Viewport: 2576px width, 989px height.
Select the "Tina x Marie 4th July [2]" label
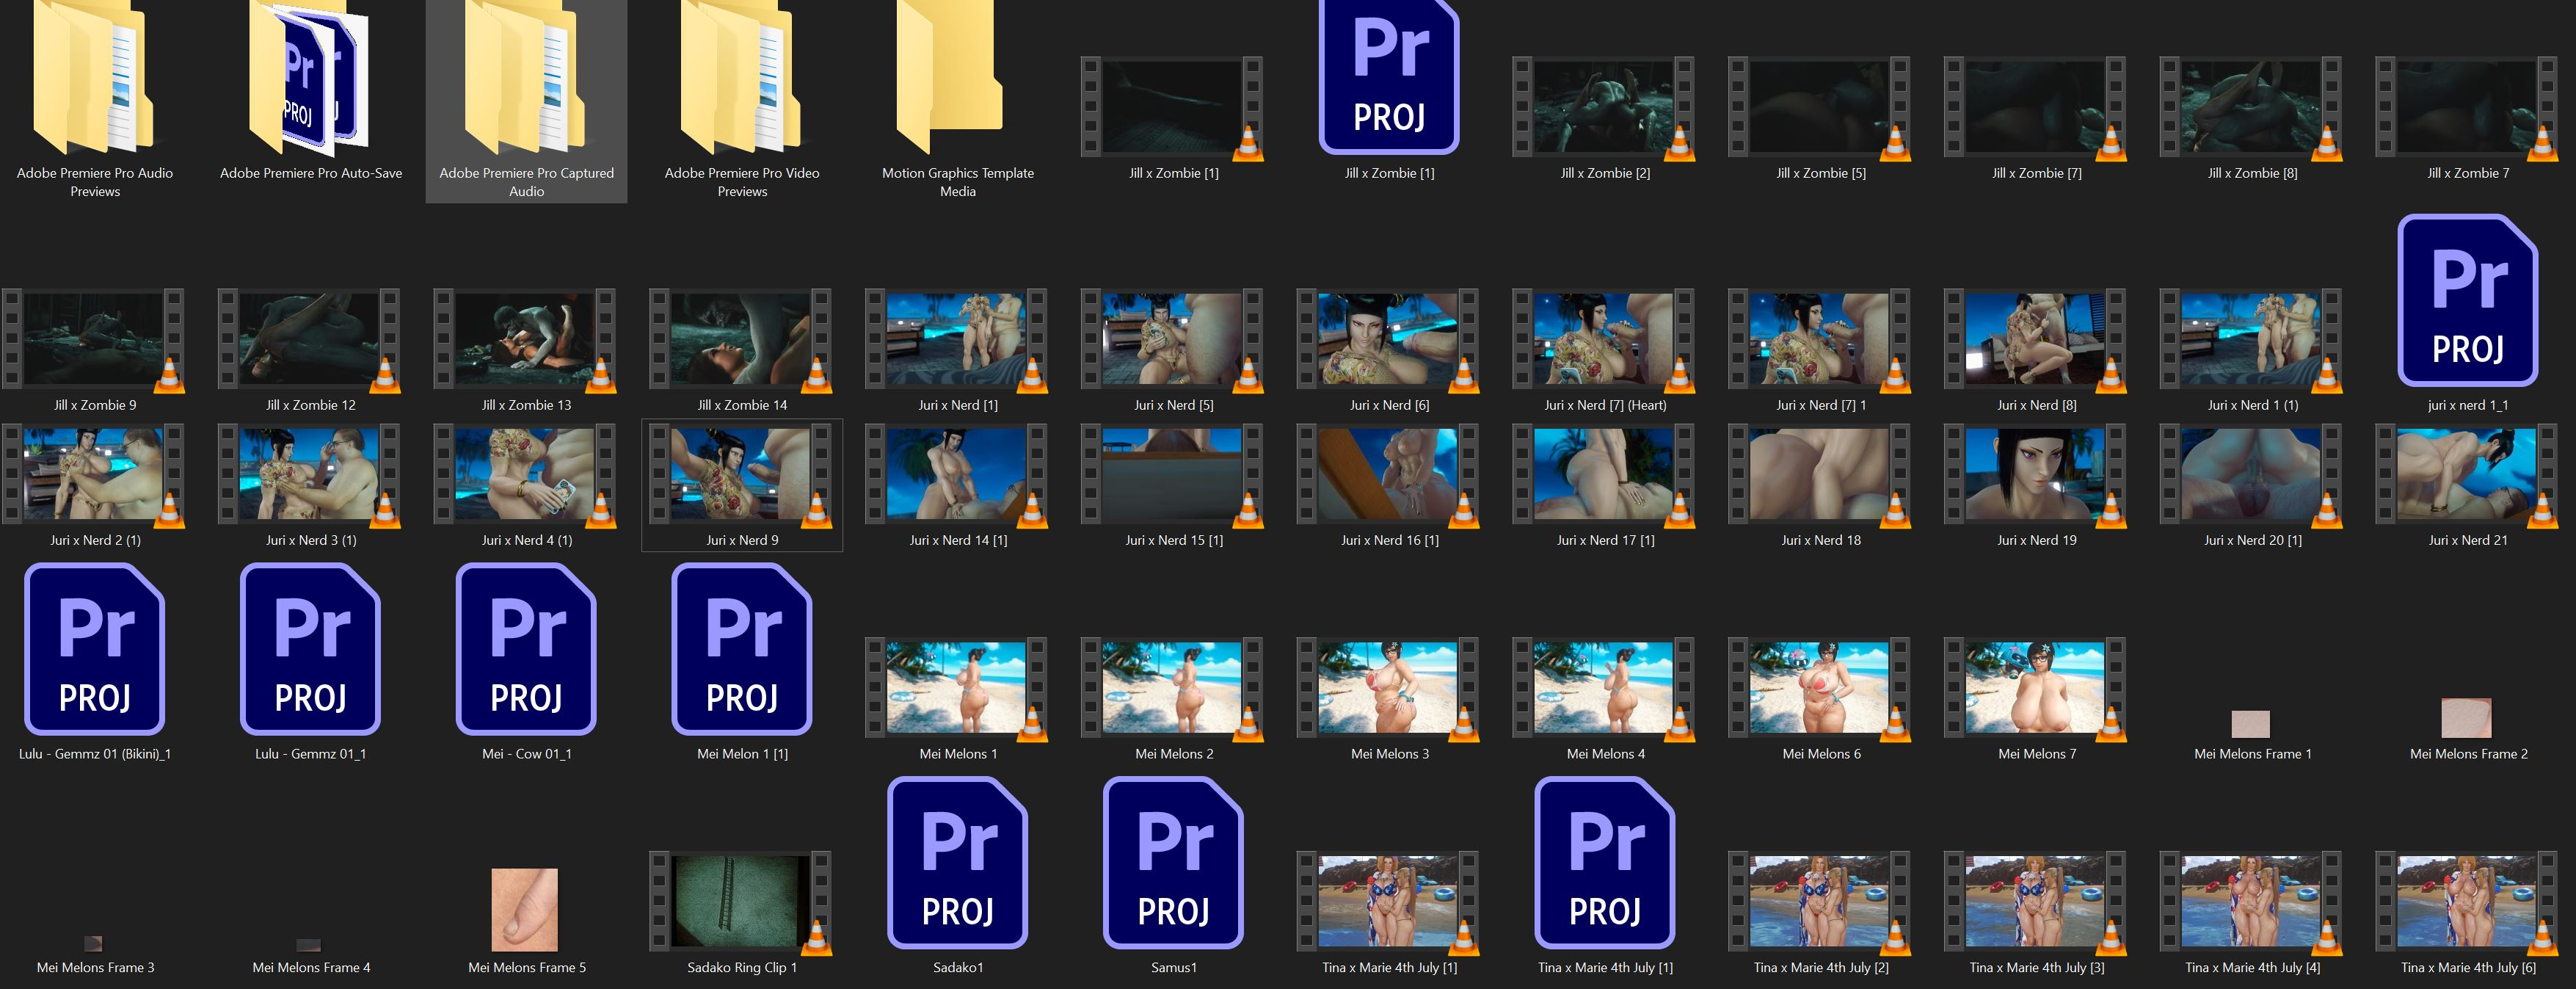[1821, 967]
